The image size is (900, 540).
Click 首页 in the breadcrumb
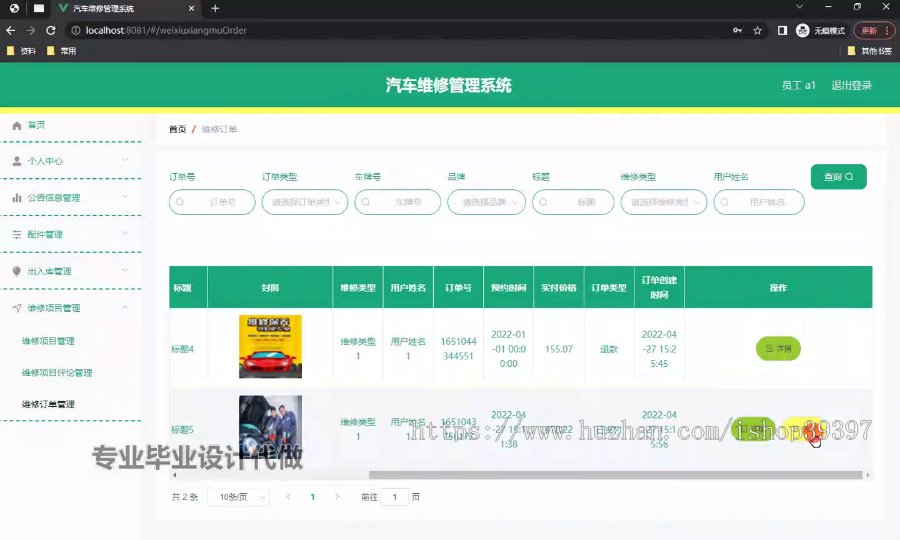point(177,129)
